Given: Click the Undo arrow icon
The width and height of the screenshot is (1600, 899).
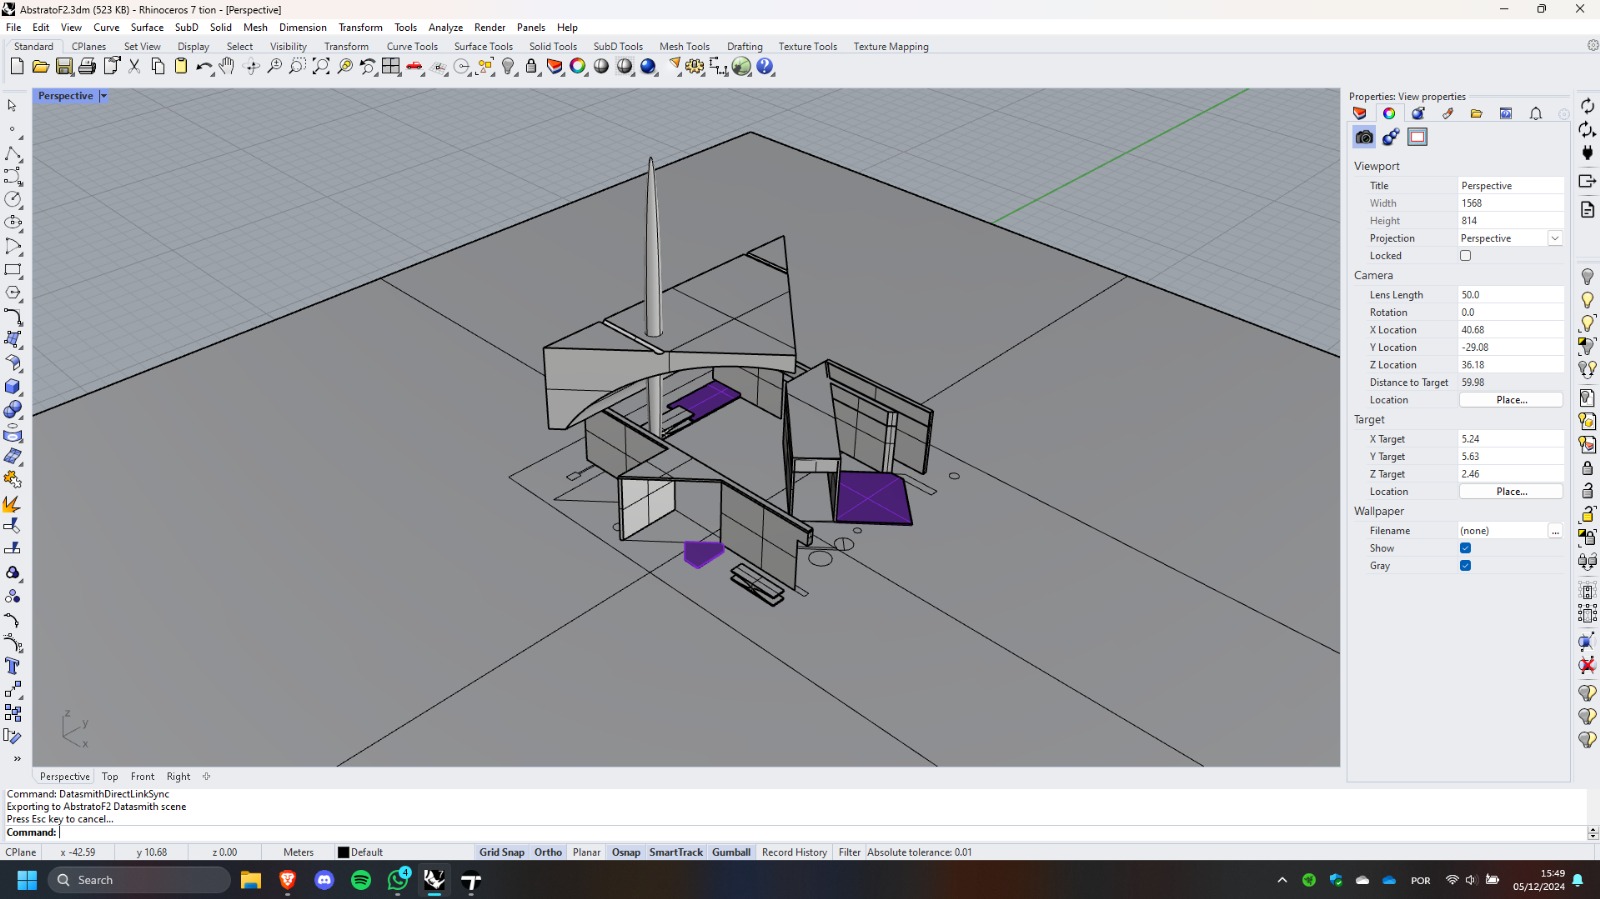Looking at the screenshot, I should coord(204,66).
